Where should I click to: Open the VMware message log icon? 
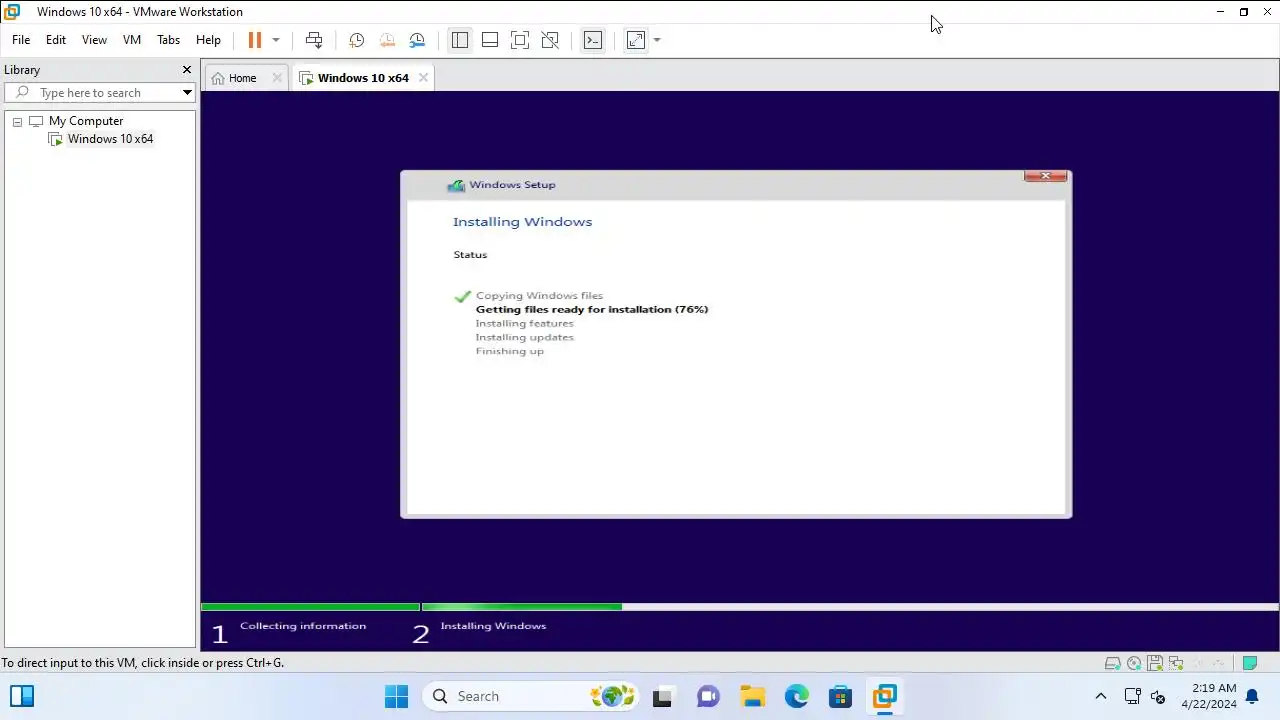(x=1249, y=663)
